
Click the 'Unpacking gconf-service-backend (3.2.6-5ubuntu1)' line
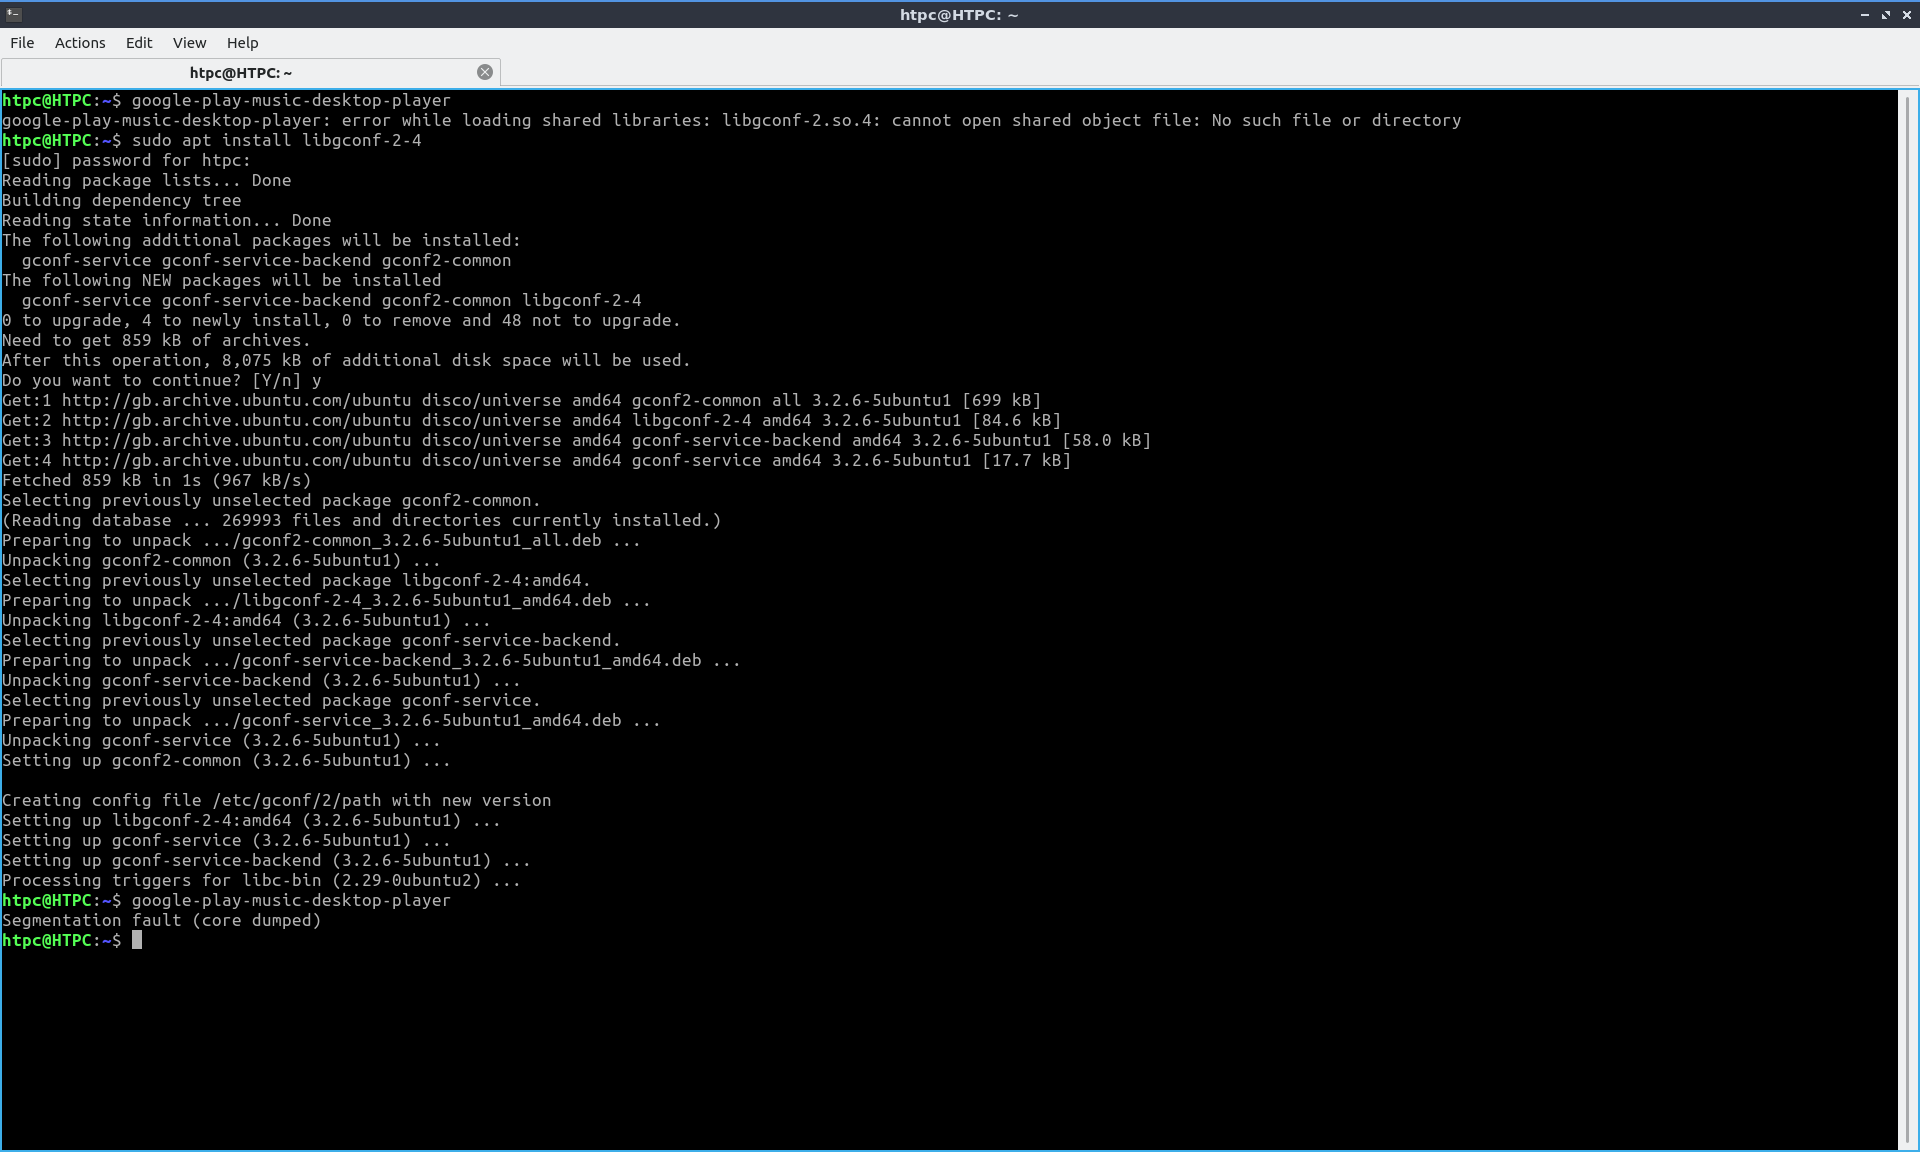(262, 680)
